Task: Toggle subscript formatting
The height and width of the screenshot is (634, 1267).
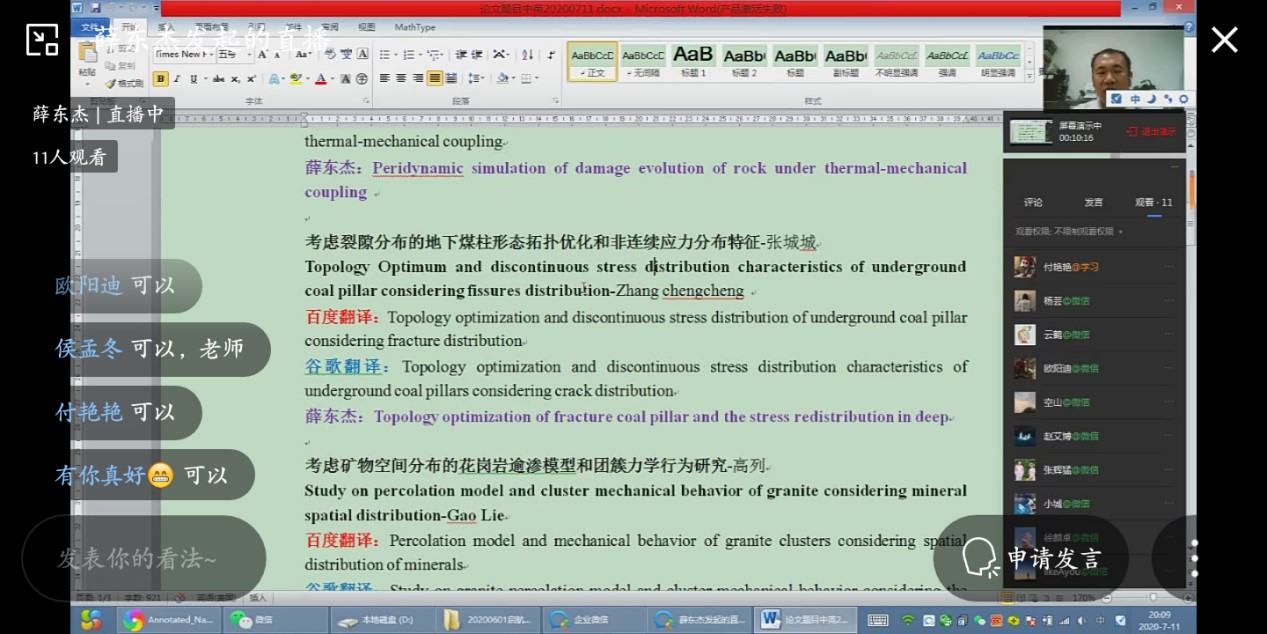Action: tap(235, 78)
